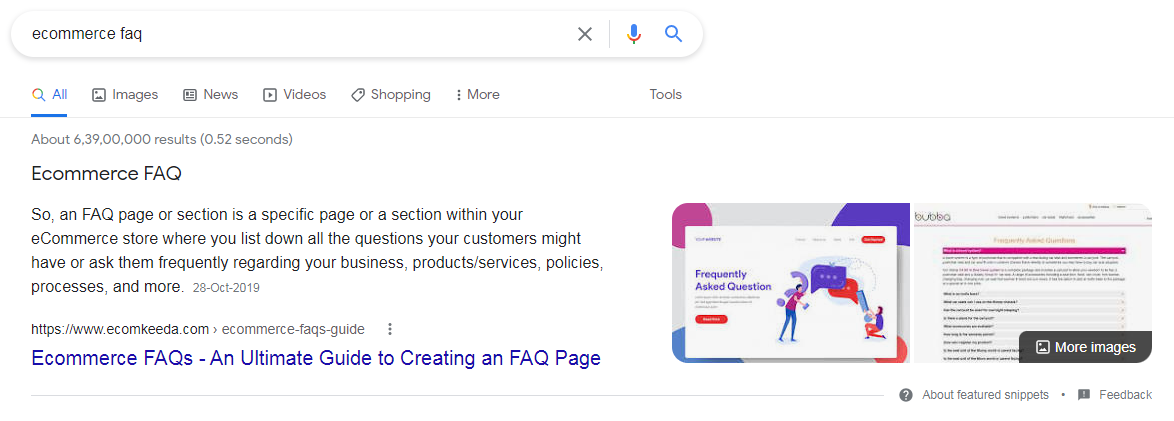
Task: Click the Feedback link
Action: click(x=1125, y=395)
